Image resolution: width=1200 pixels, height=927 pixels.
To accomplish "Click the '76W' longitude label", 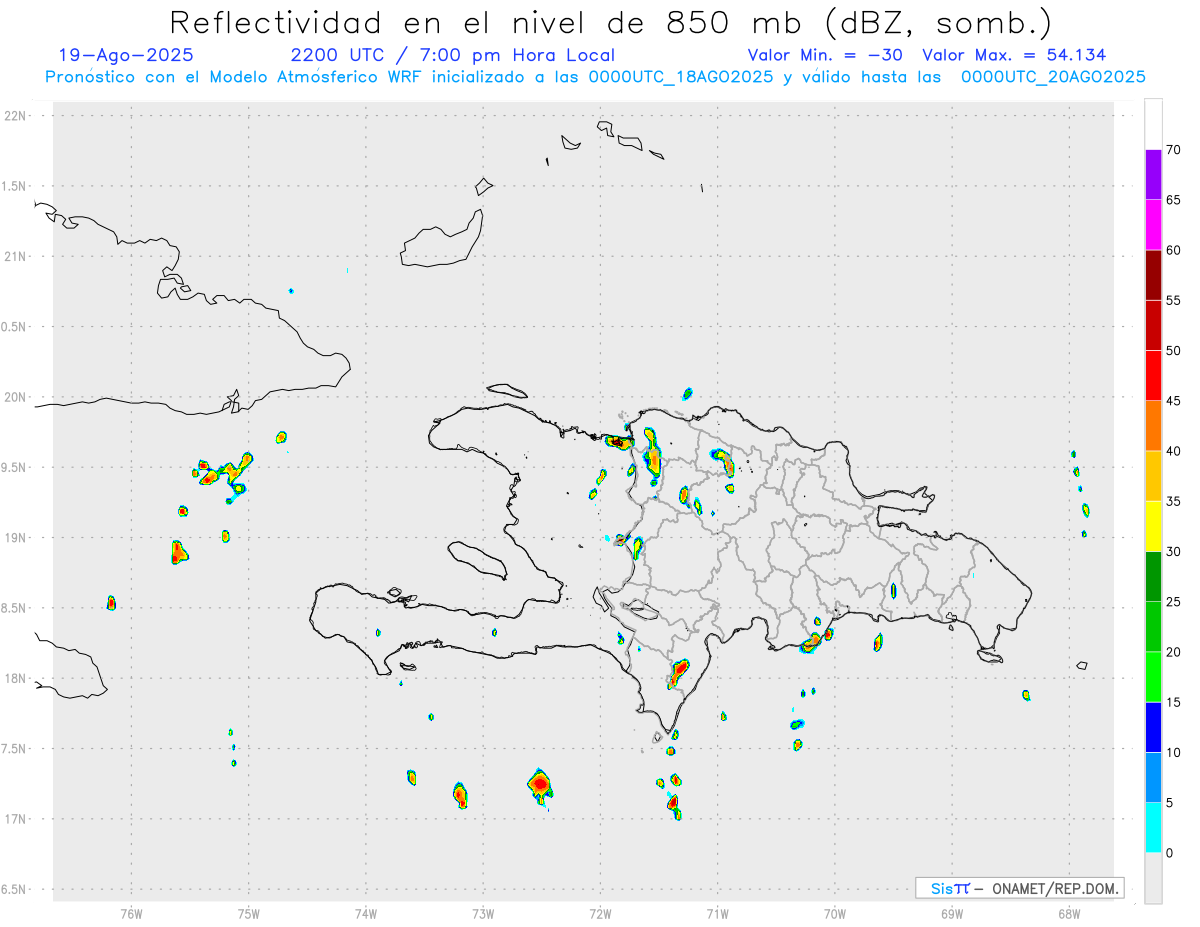I will [x=130, y=913].
